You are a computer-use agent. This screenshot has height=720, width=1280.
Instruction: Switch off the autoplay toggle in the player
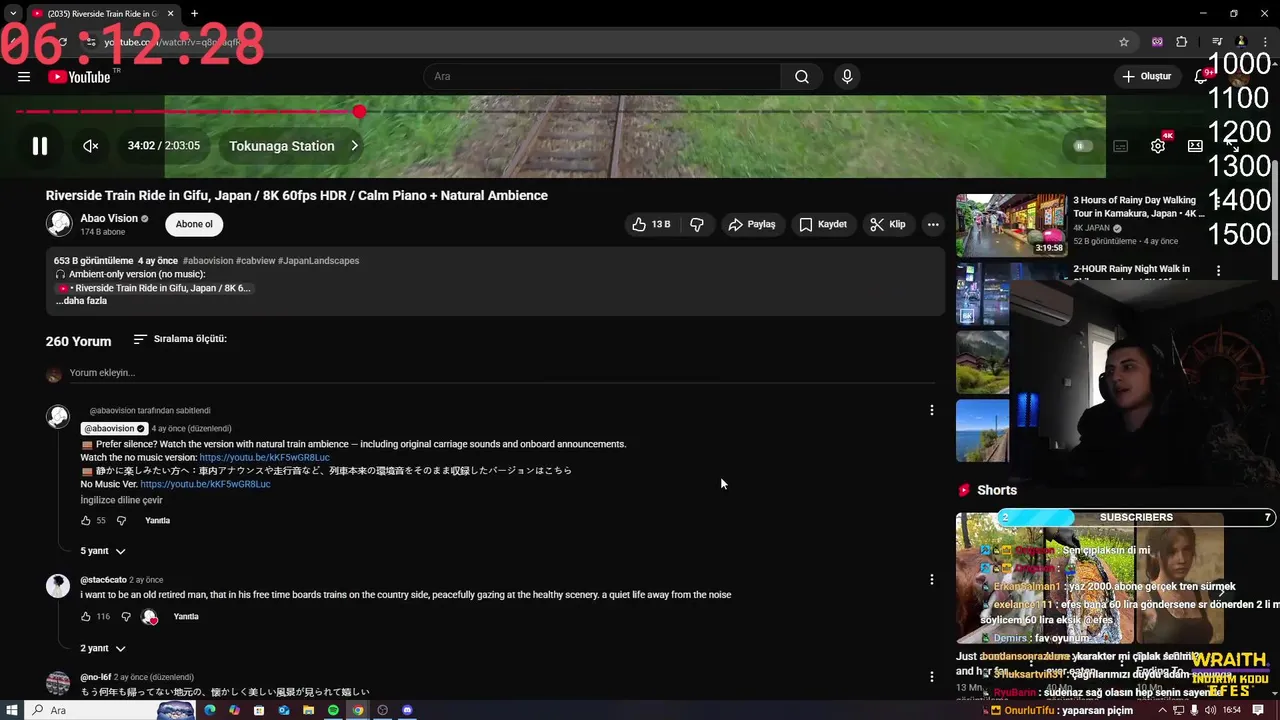point(1081,146)
